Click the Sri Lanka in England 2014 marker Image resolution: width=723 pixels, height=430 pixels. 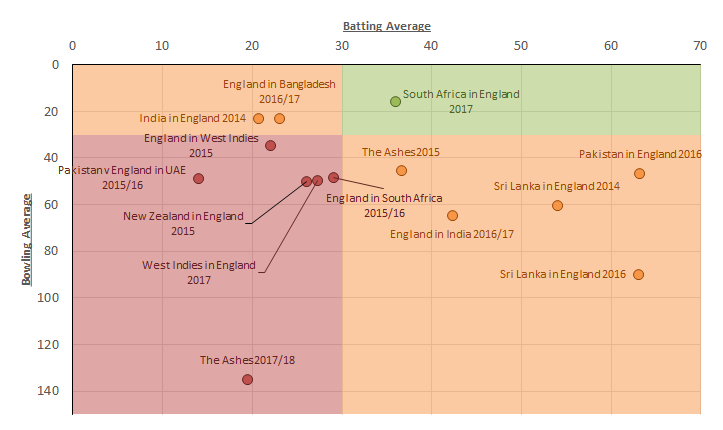click(x=557, y=205)
